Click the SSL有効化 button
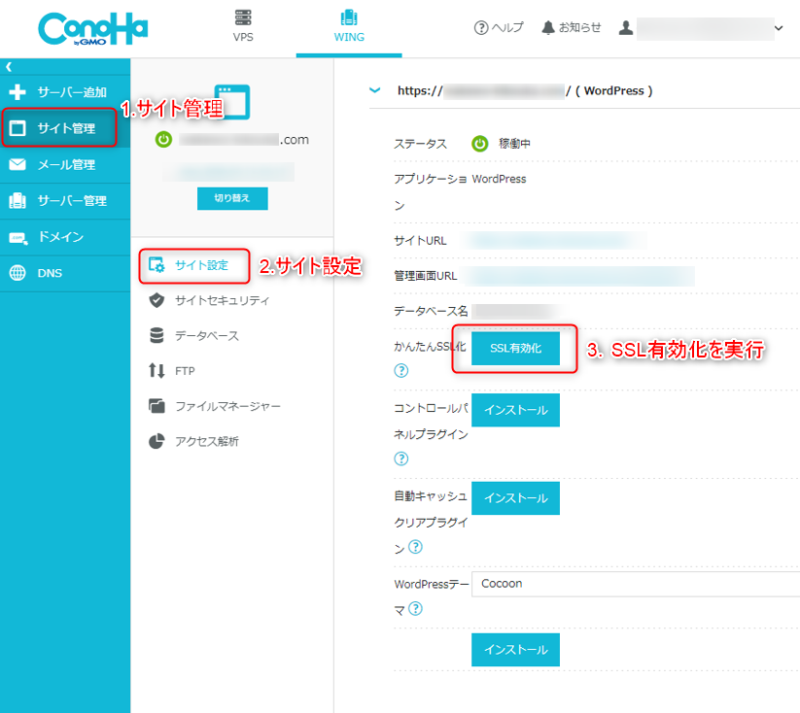 click(515, 348)
